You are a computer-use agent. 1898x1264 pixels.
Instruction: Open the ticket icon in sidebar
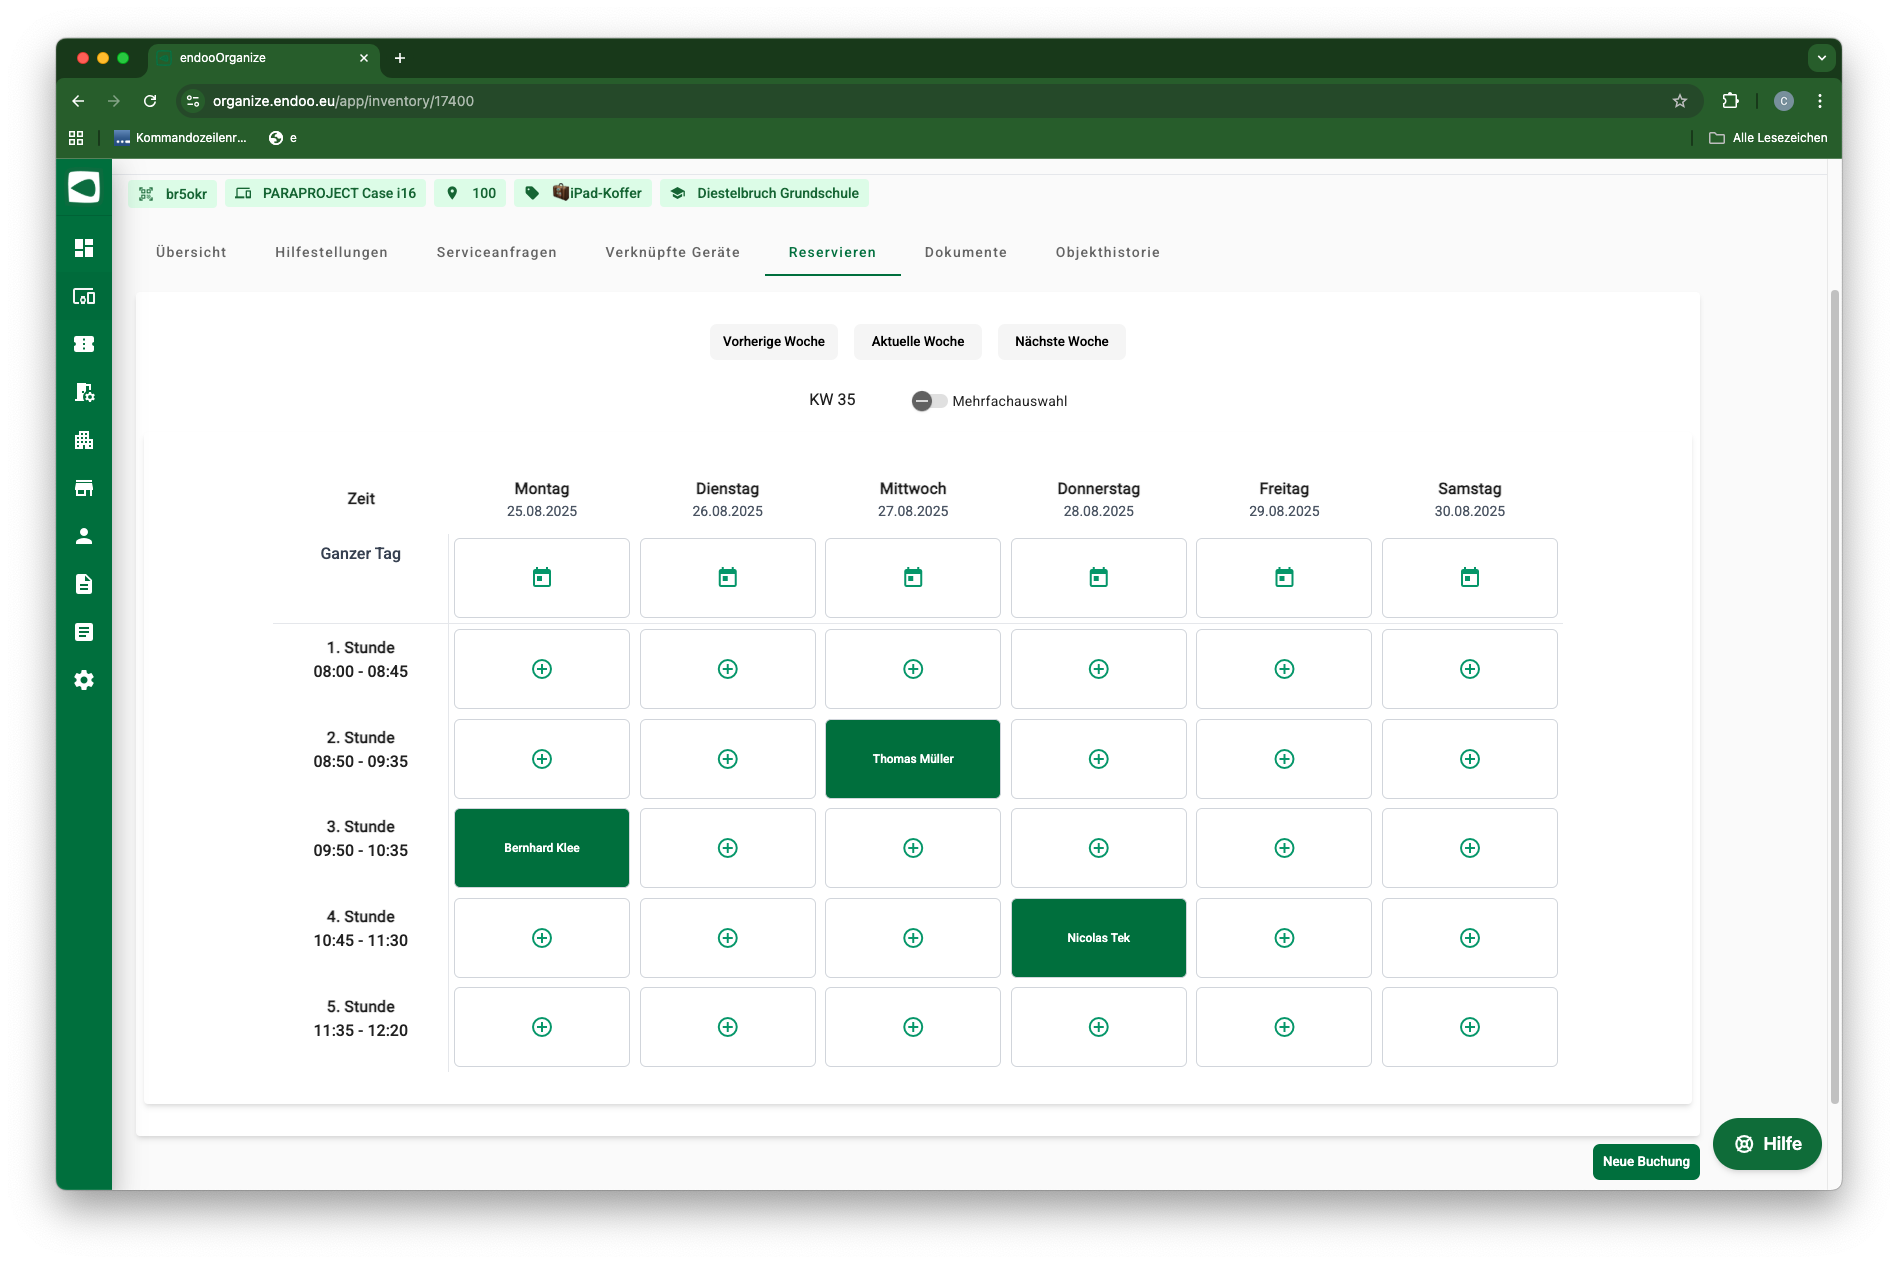(x=84, y=344)
